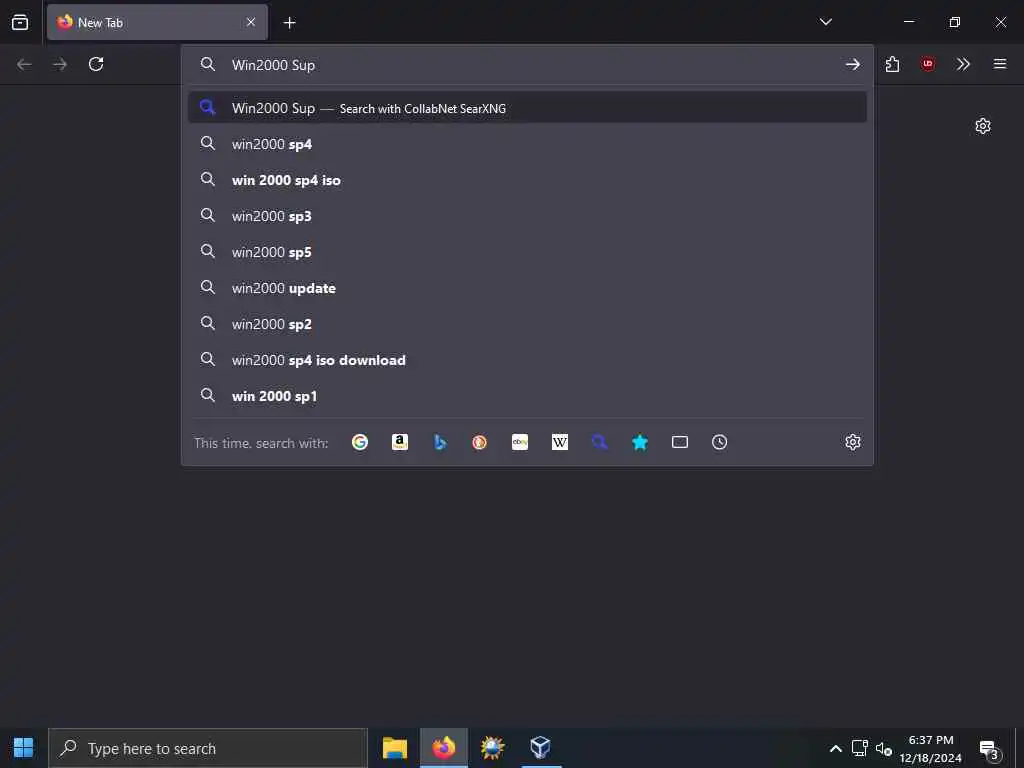The image size is (1024, 768).
Task: Choose suggestion 'win2000 sp3'
Action: (527, 216)
